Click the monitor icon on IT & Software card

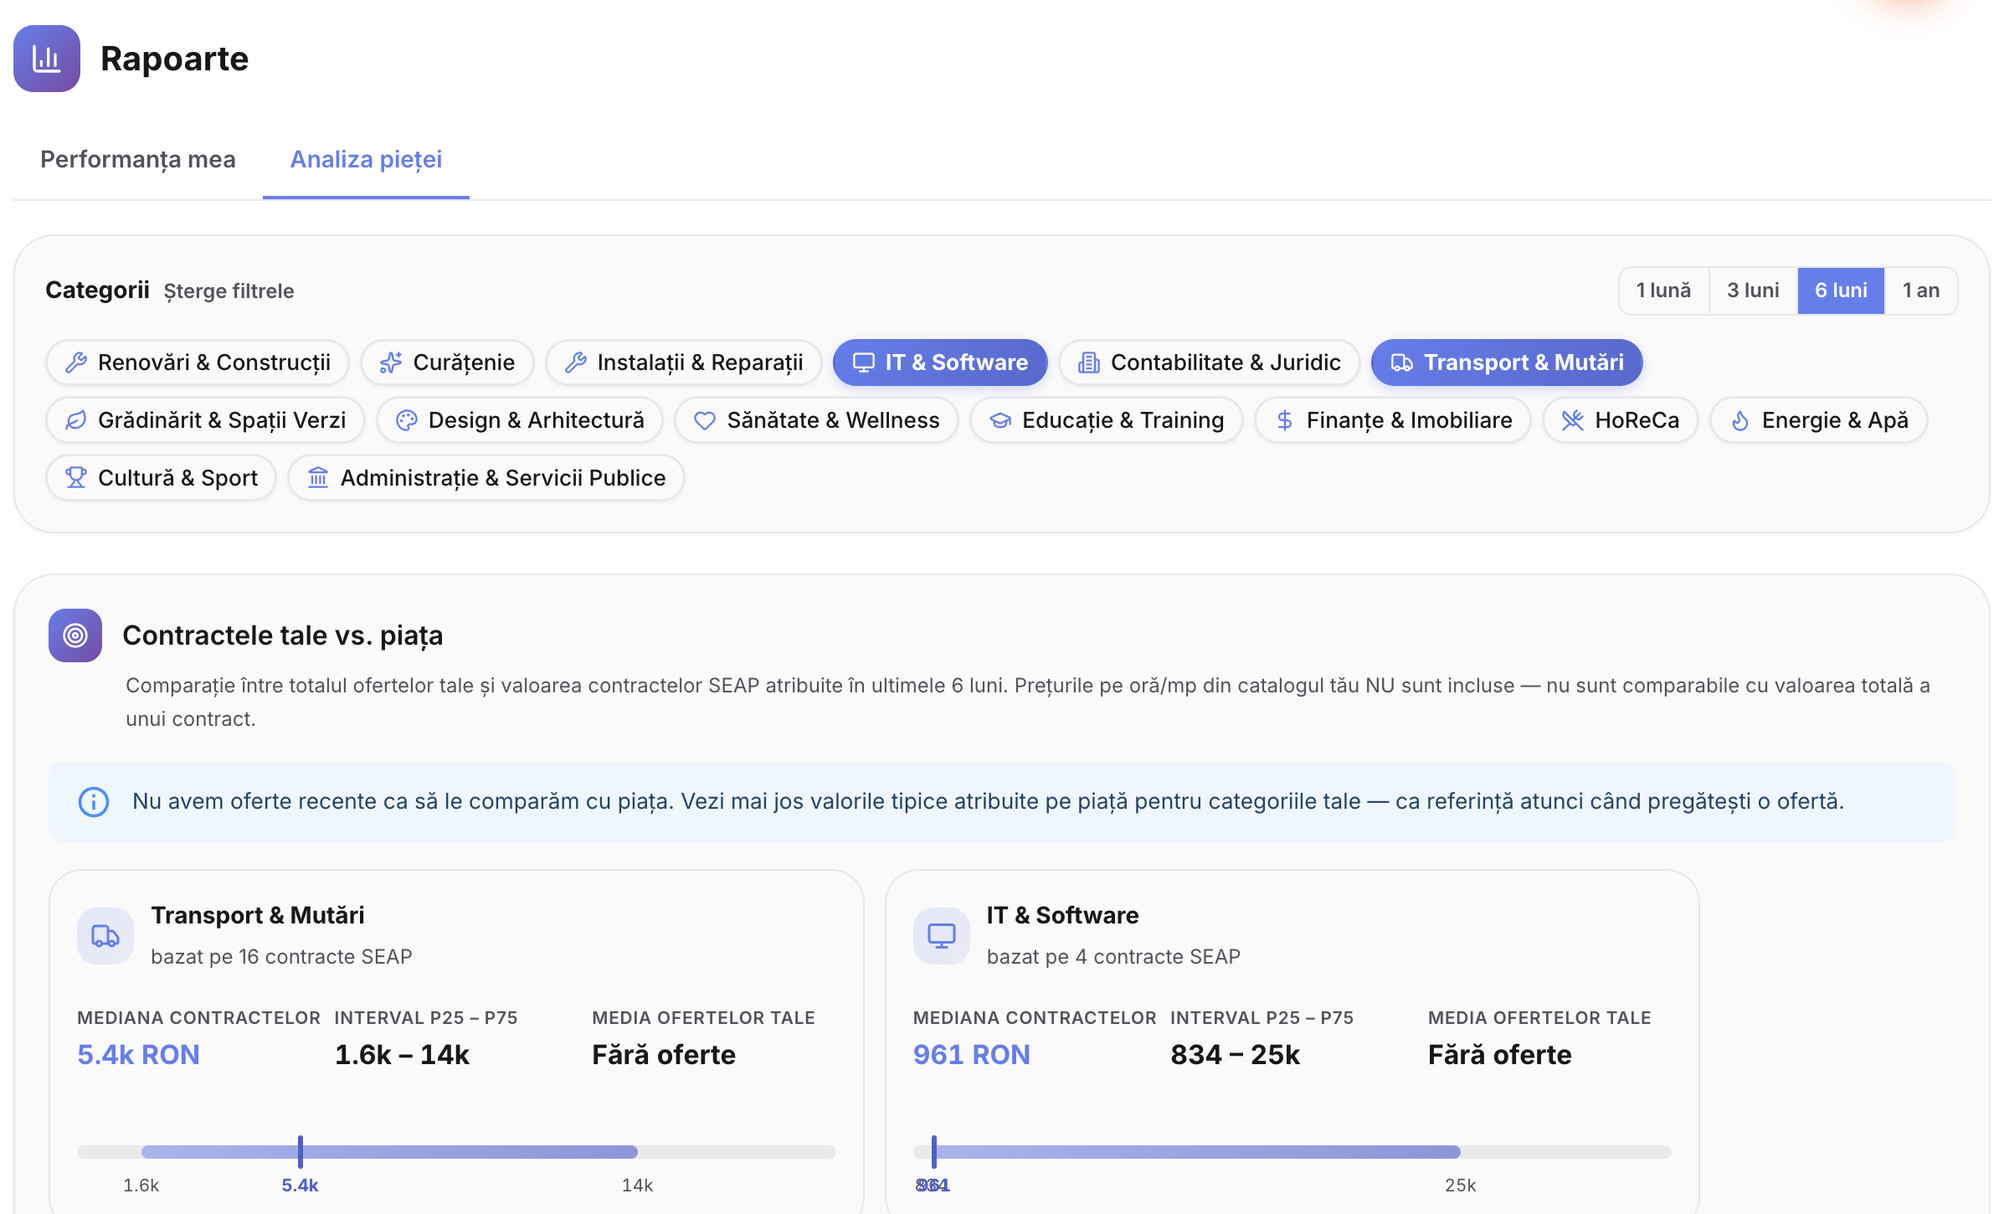tap(941, 936)
